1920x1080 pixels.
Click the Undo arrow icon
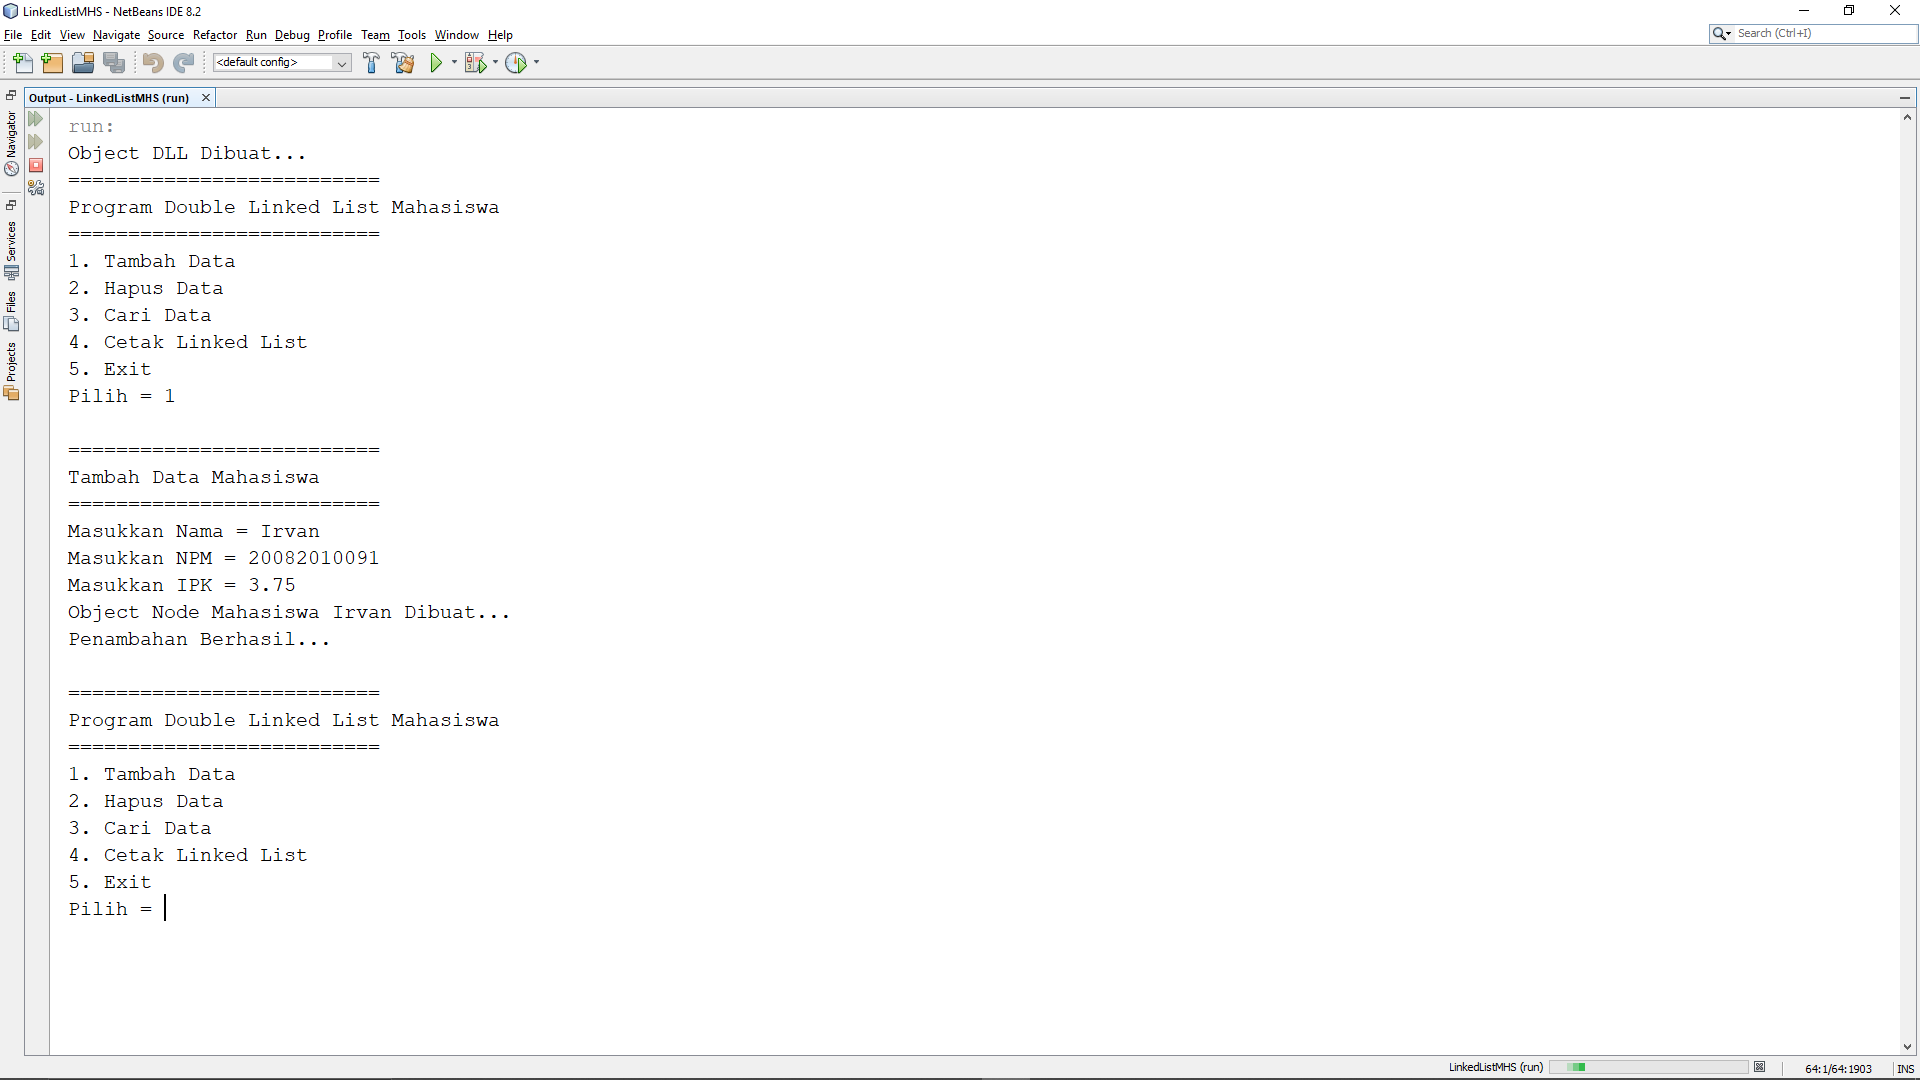(152, 63)
